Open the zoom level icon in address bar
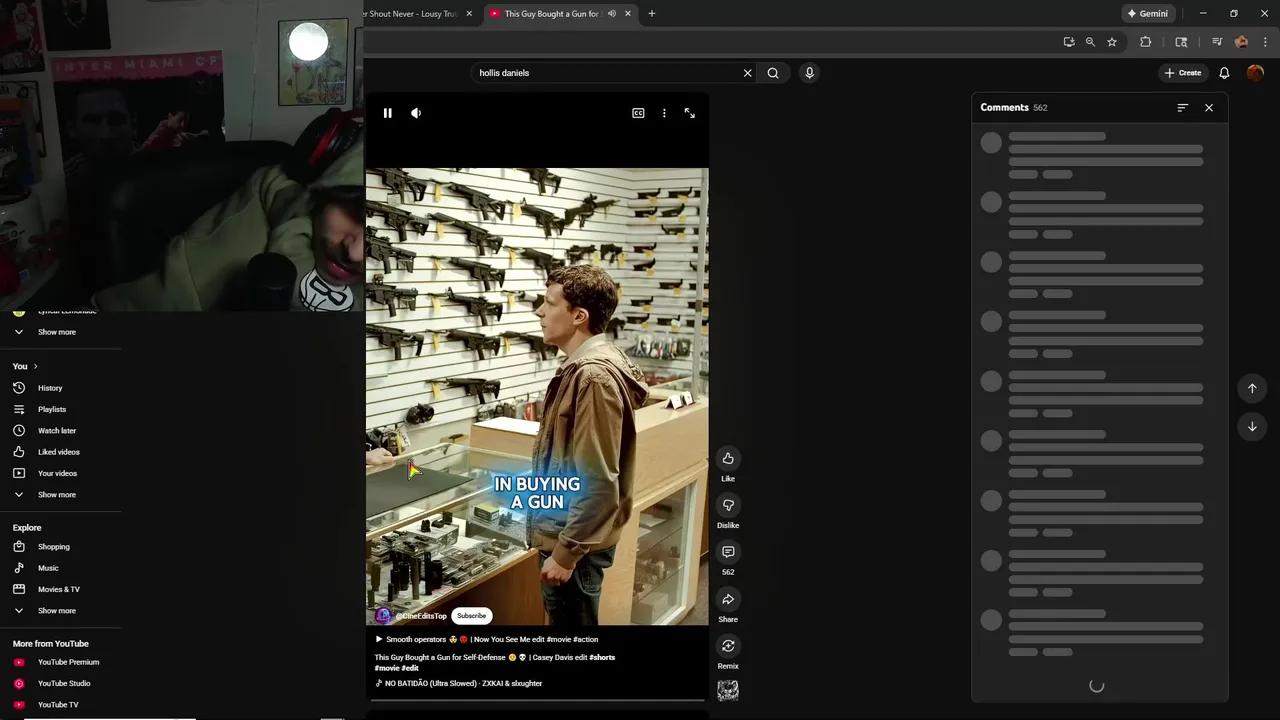This screenshot has height=720, width=1280. pos(1090,42)
